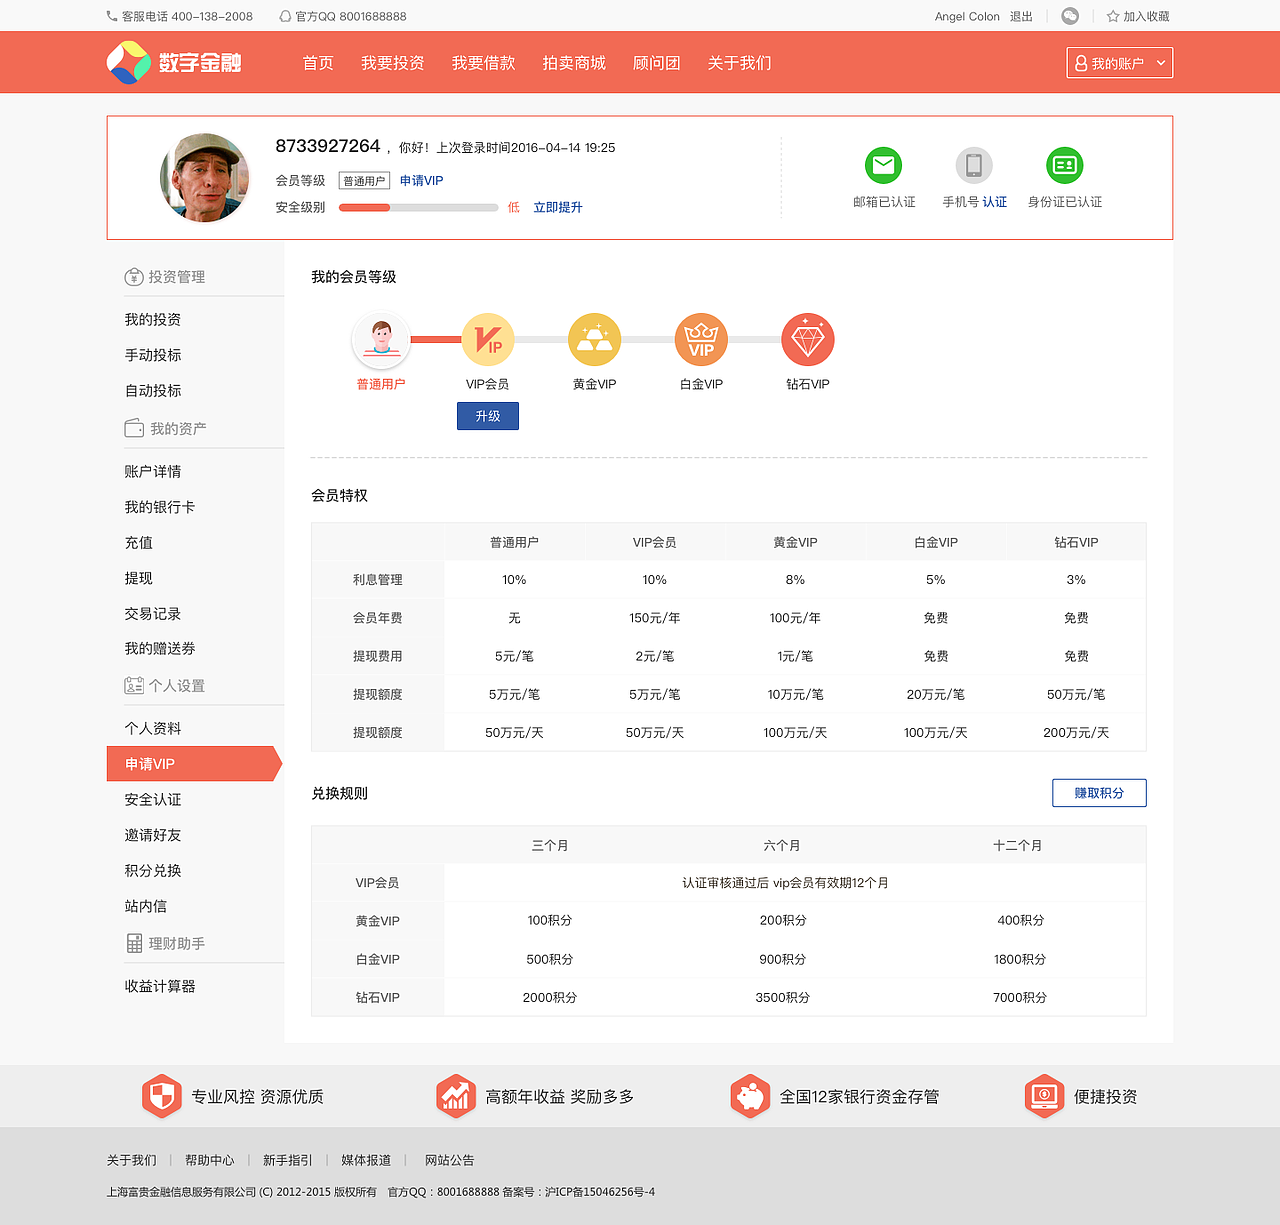Image resolution: width=1280 pixels, height=1225 pixels.
Task: Select 个人资料 in sidebar
Action: pyautogui.click(x=153, y=728)
